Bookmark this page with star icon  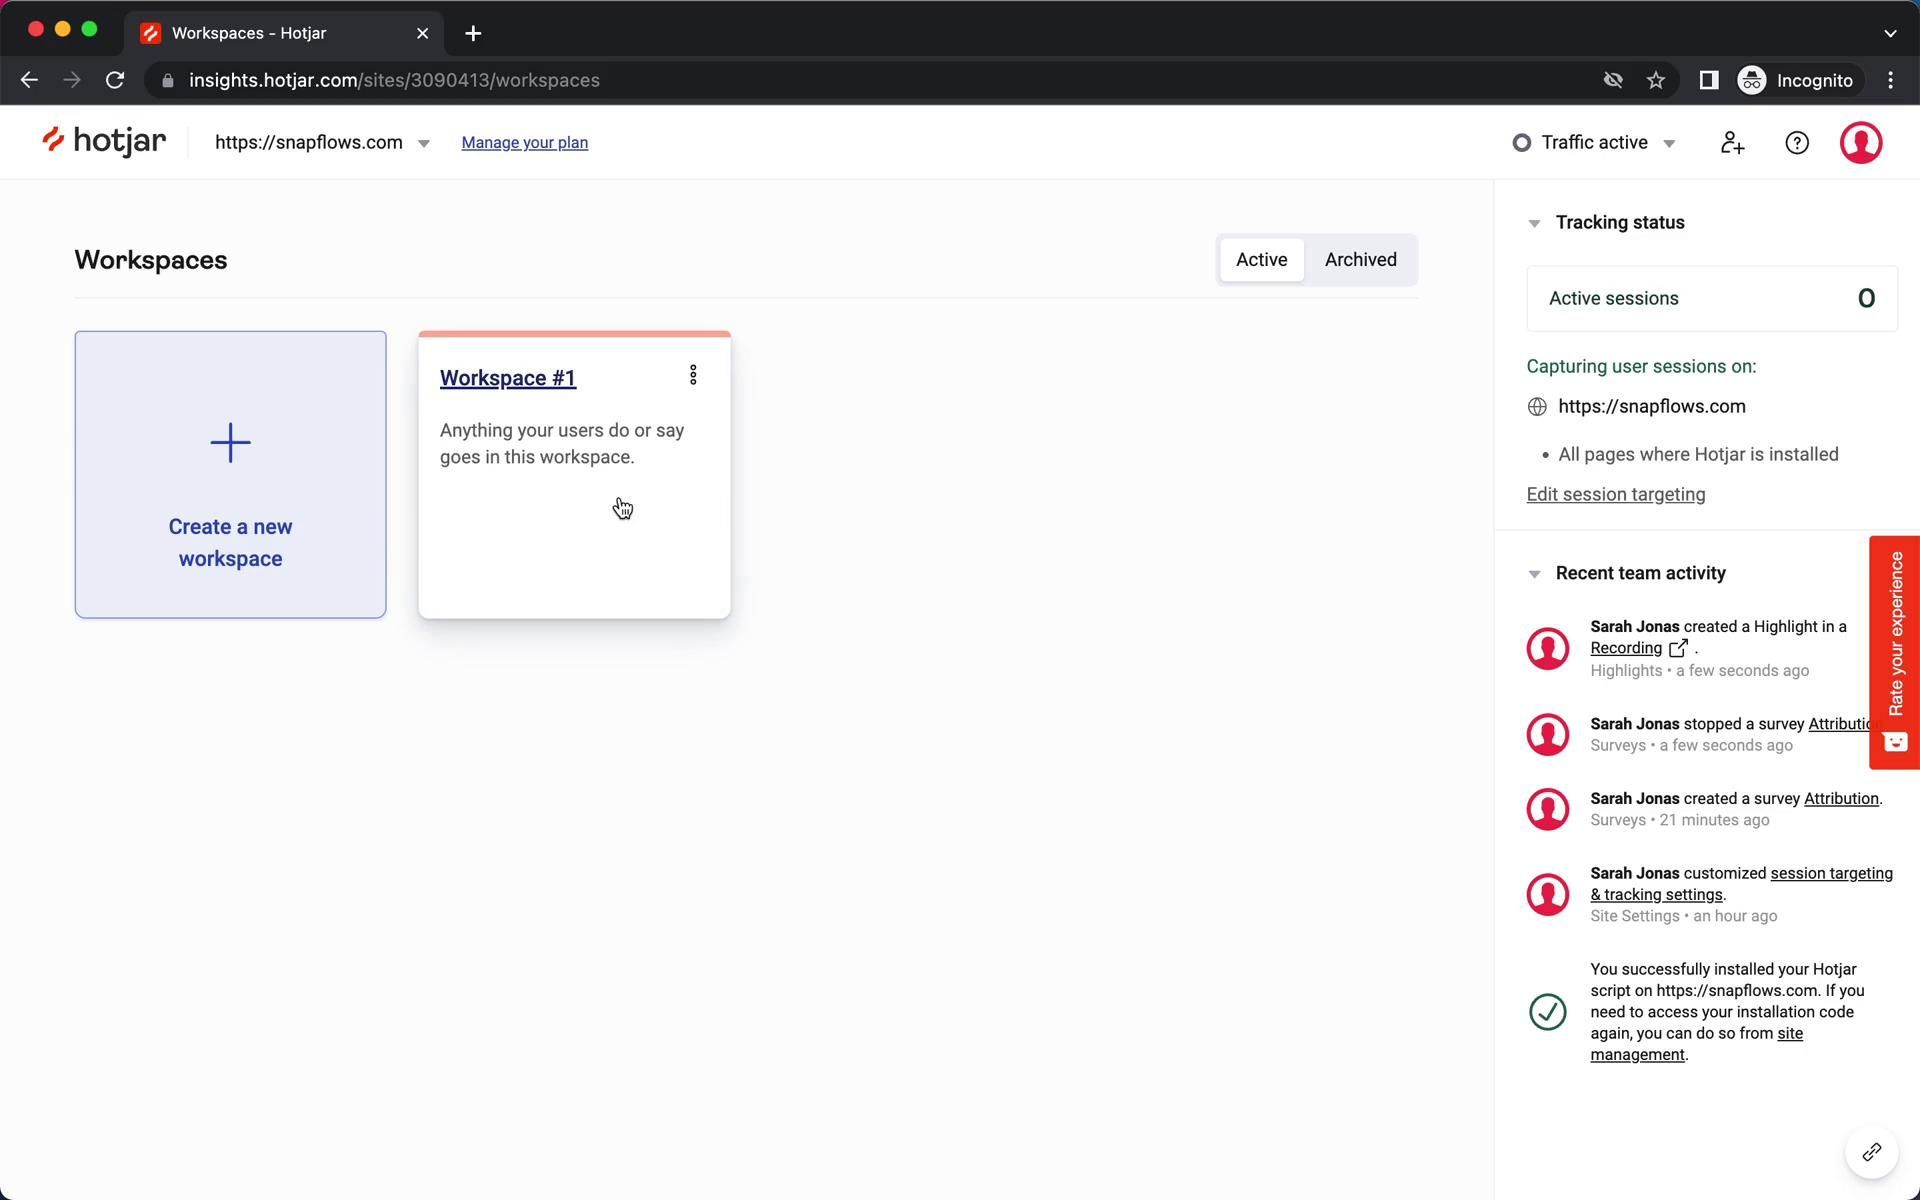click(1656, 80)
